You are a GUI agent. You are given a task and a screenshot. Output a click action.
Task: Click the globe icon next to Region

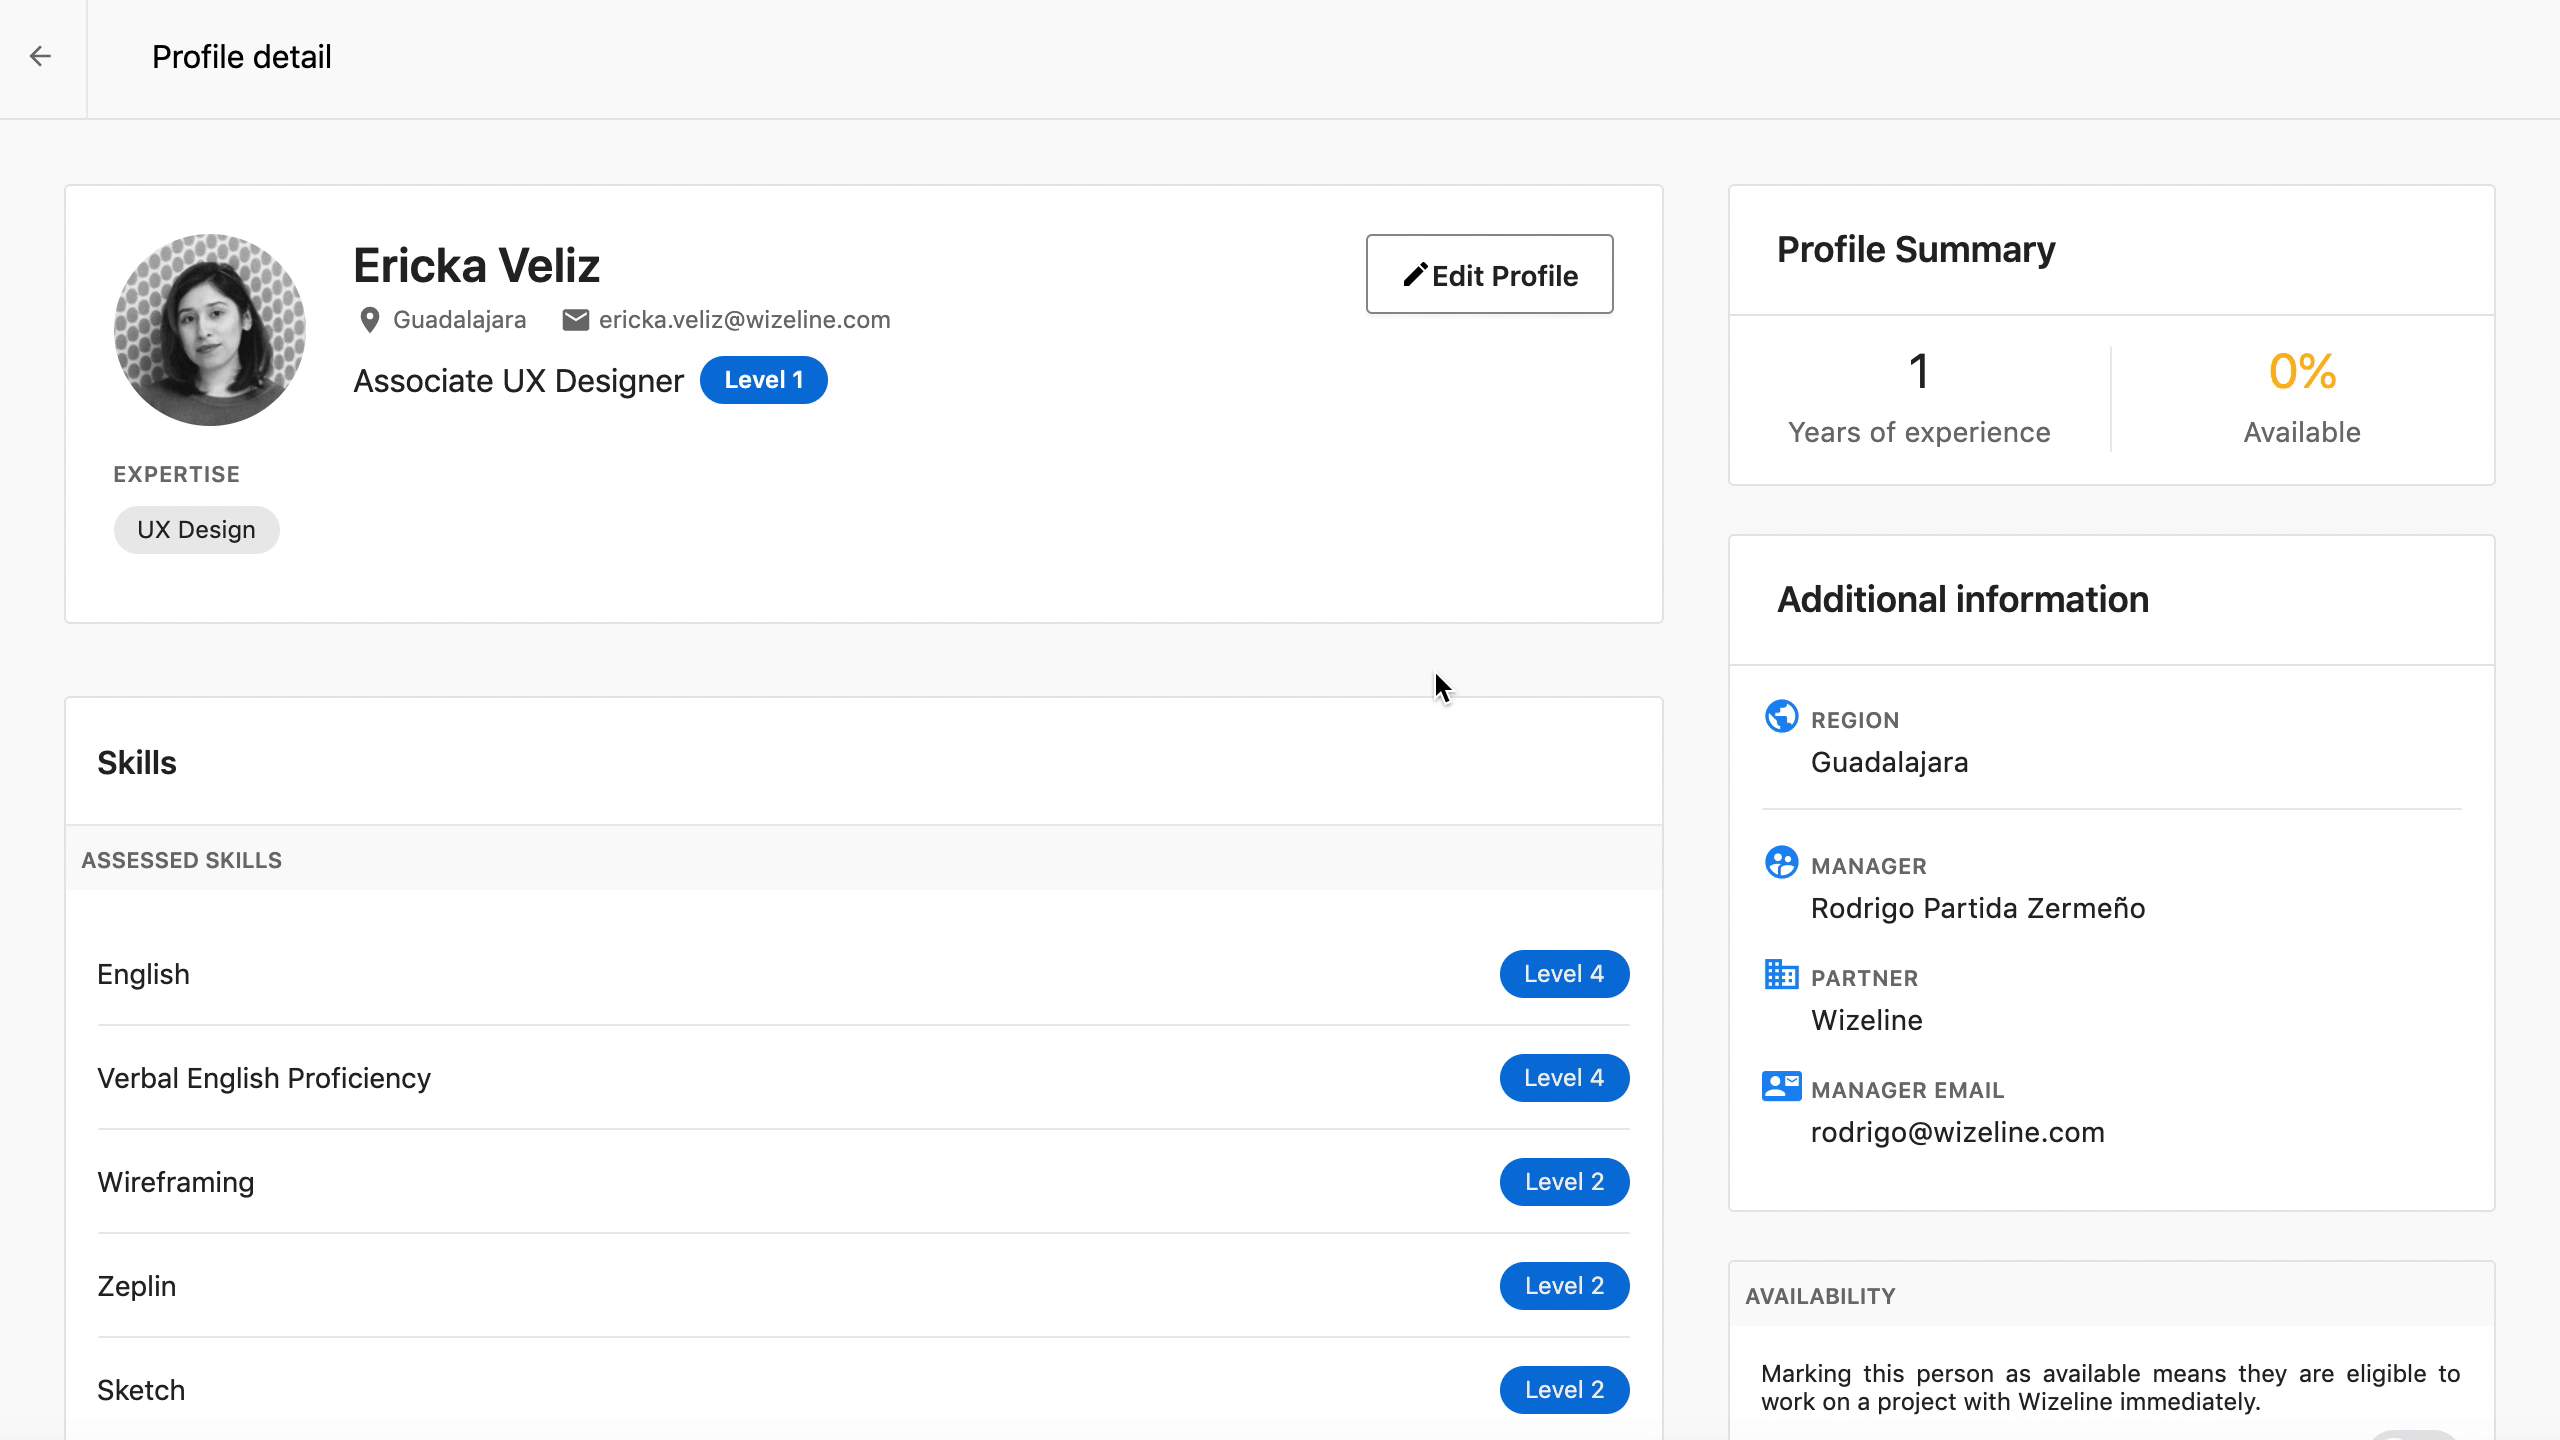pyautogui.click(x=1781, y=716)
